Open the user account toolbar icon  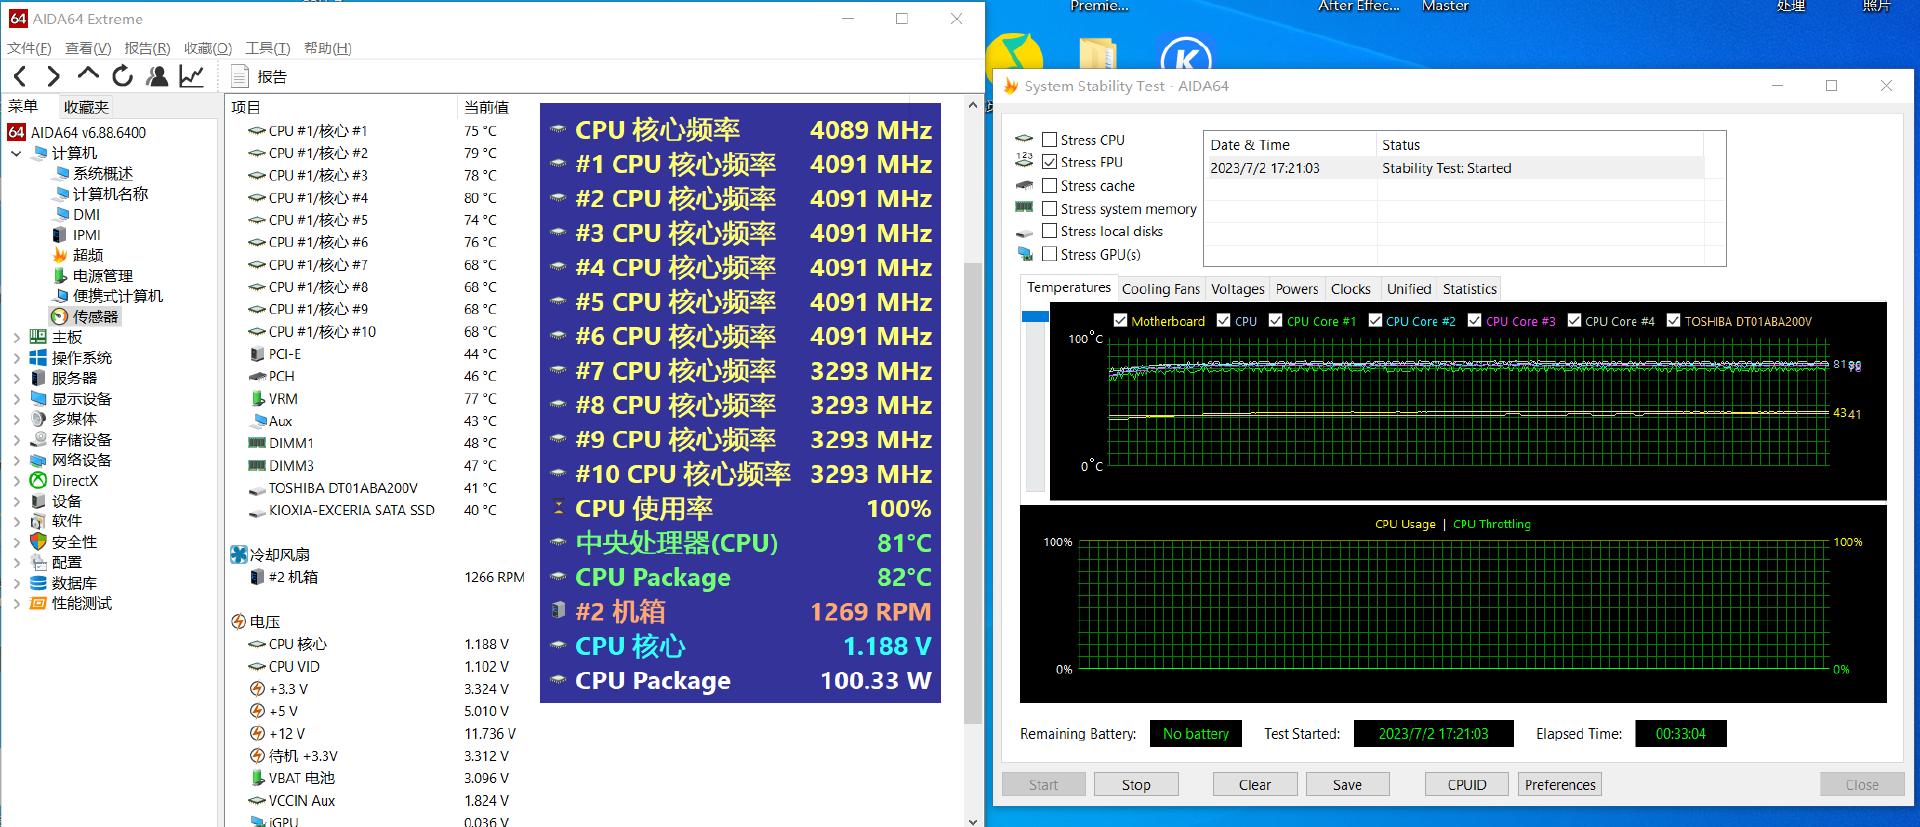pyautogui.click(x=157, y=76)
